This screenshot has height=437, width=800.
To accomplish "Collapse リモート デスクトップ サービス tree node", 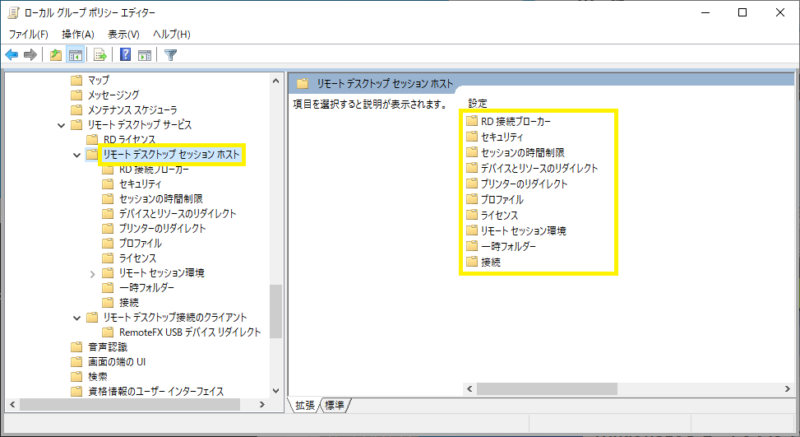I will coord(61,125).
